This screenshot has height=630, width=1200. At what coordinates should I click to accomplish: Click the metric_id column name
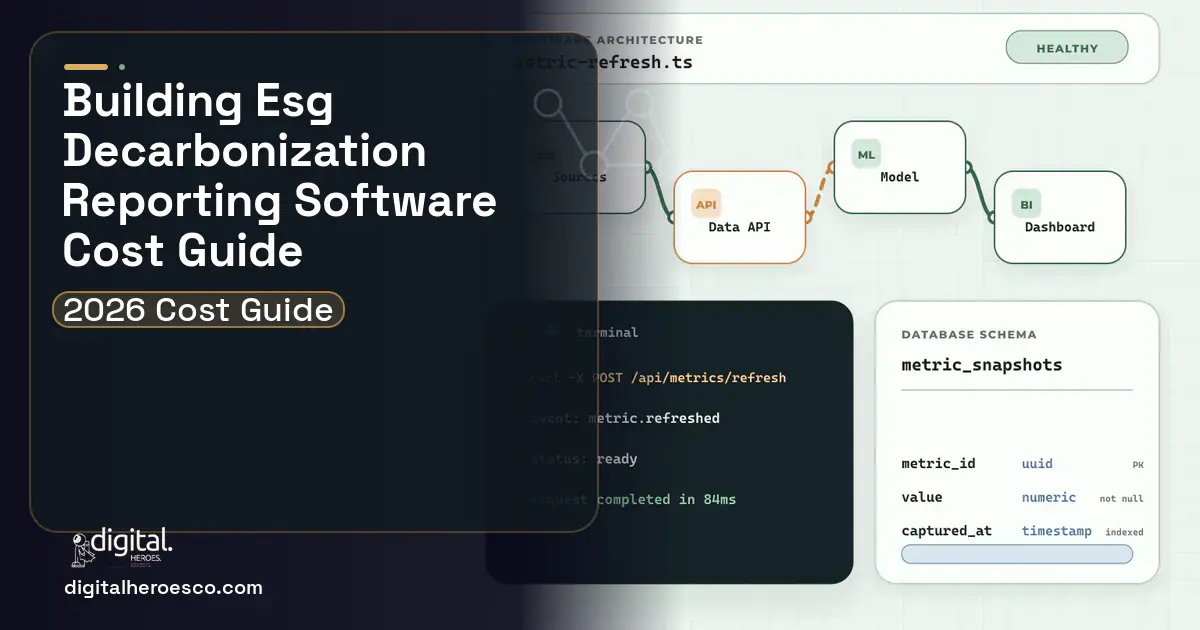point(938,464)
